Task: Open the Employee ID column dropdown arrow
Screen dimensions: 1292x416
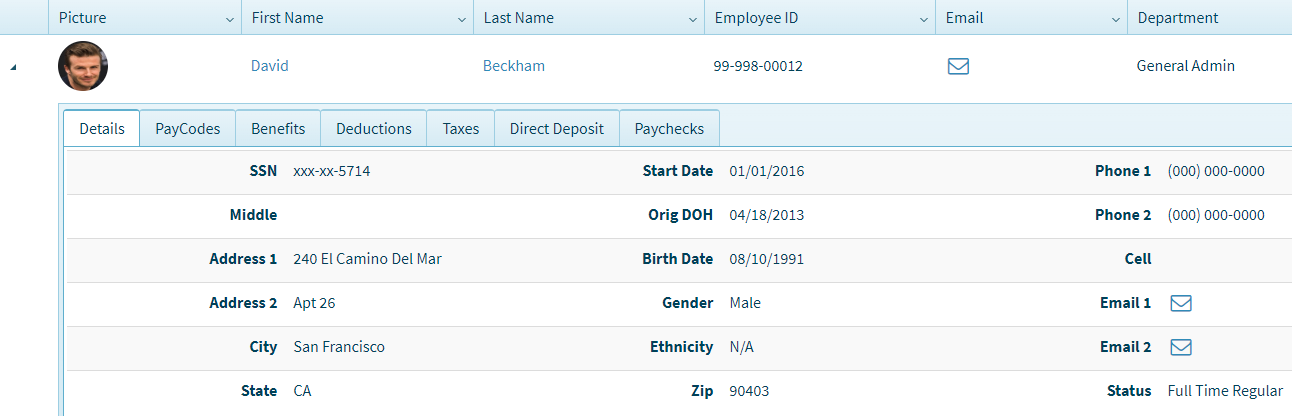Action: point(924,19)
